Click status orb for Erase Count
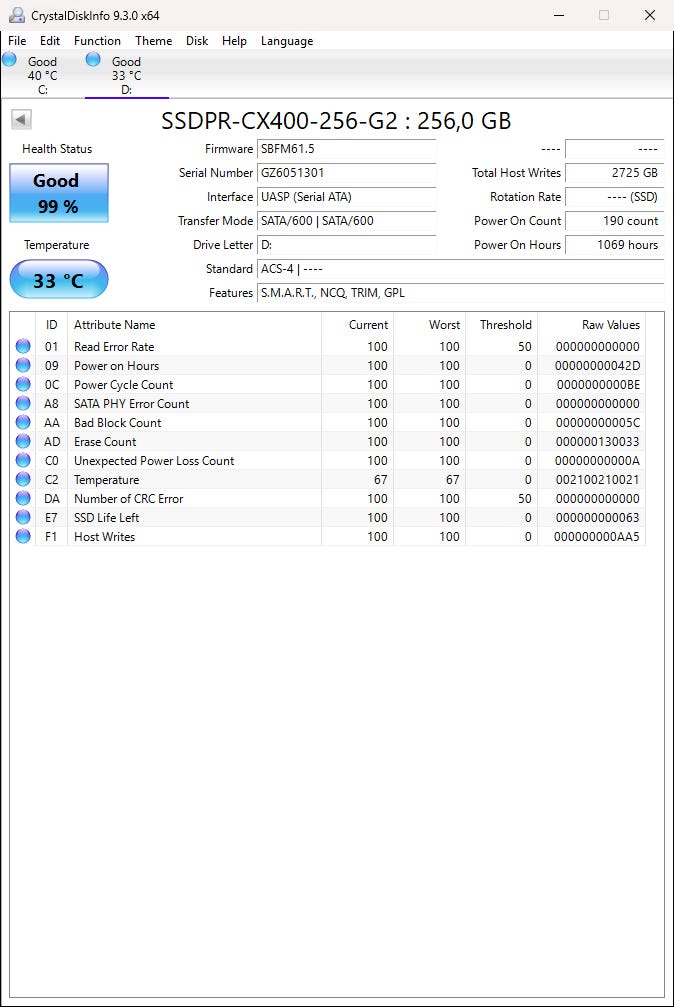 click(x=23, y=441)
